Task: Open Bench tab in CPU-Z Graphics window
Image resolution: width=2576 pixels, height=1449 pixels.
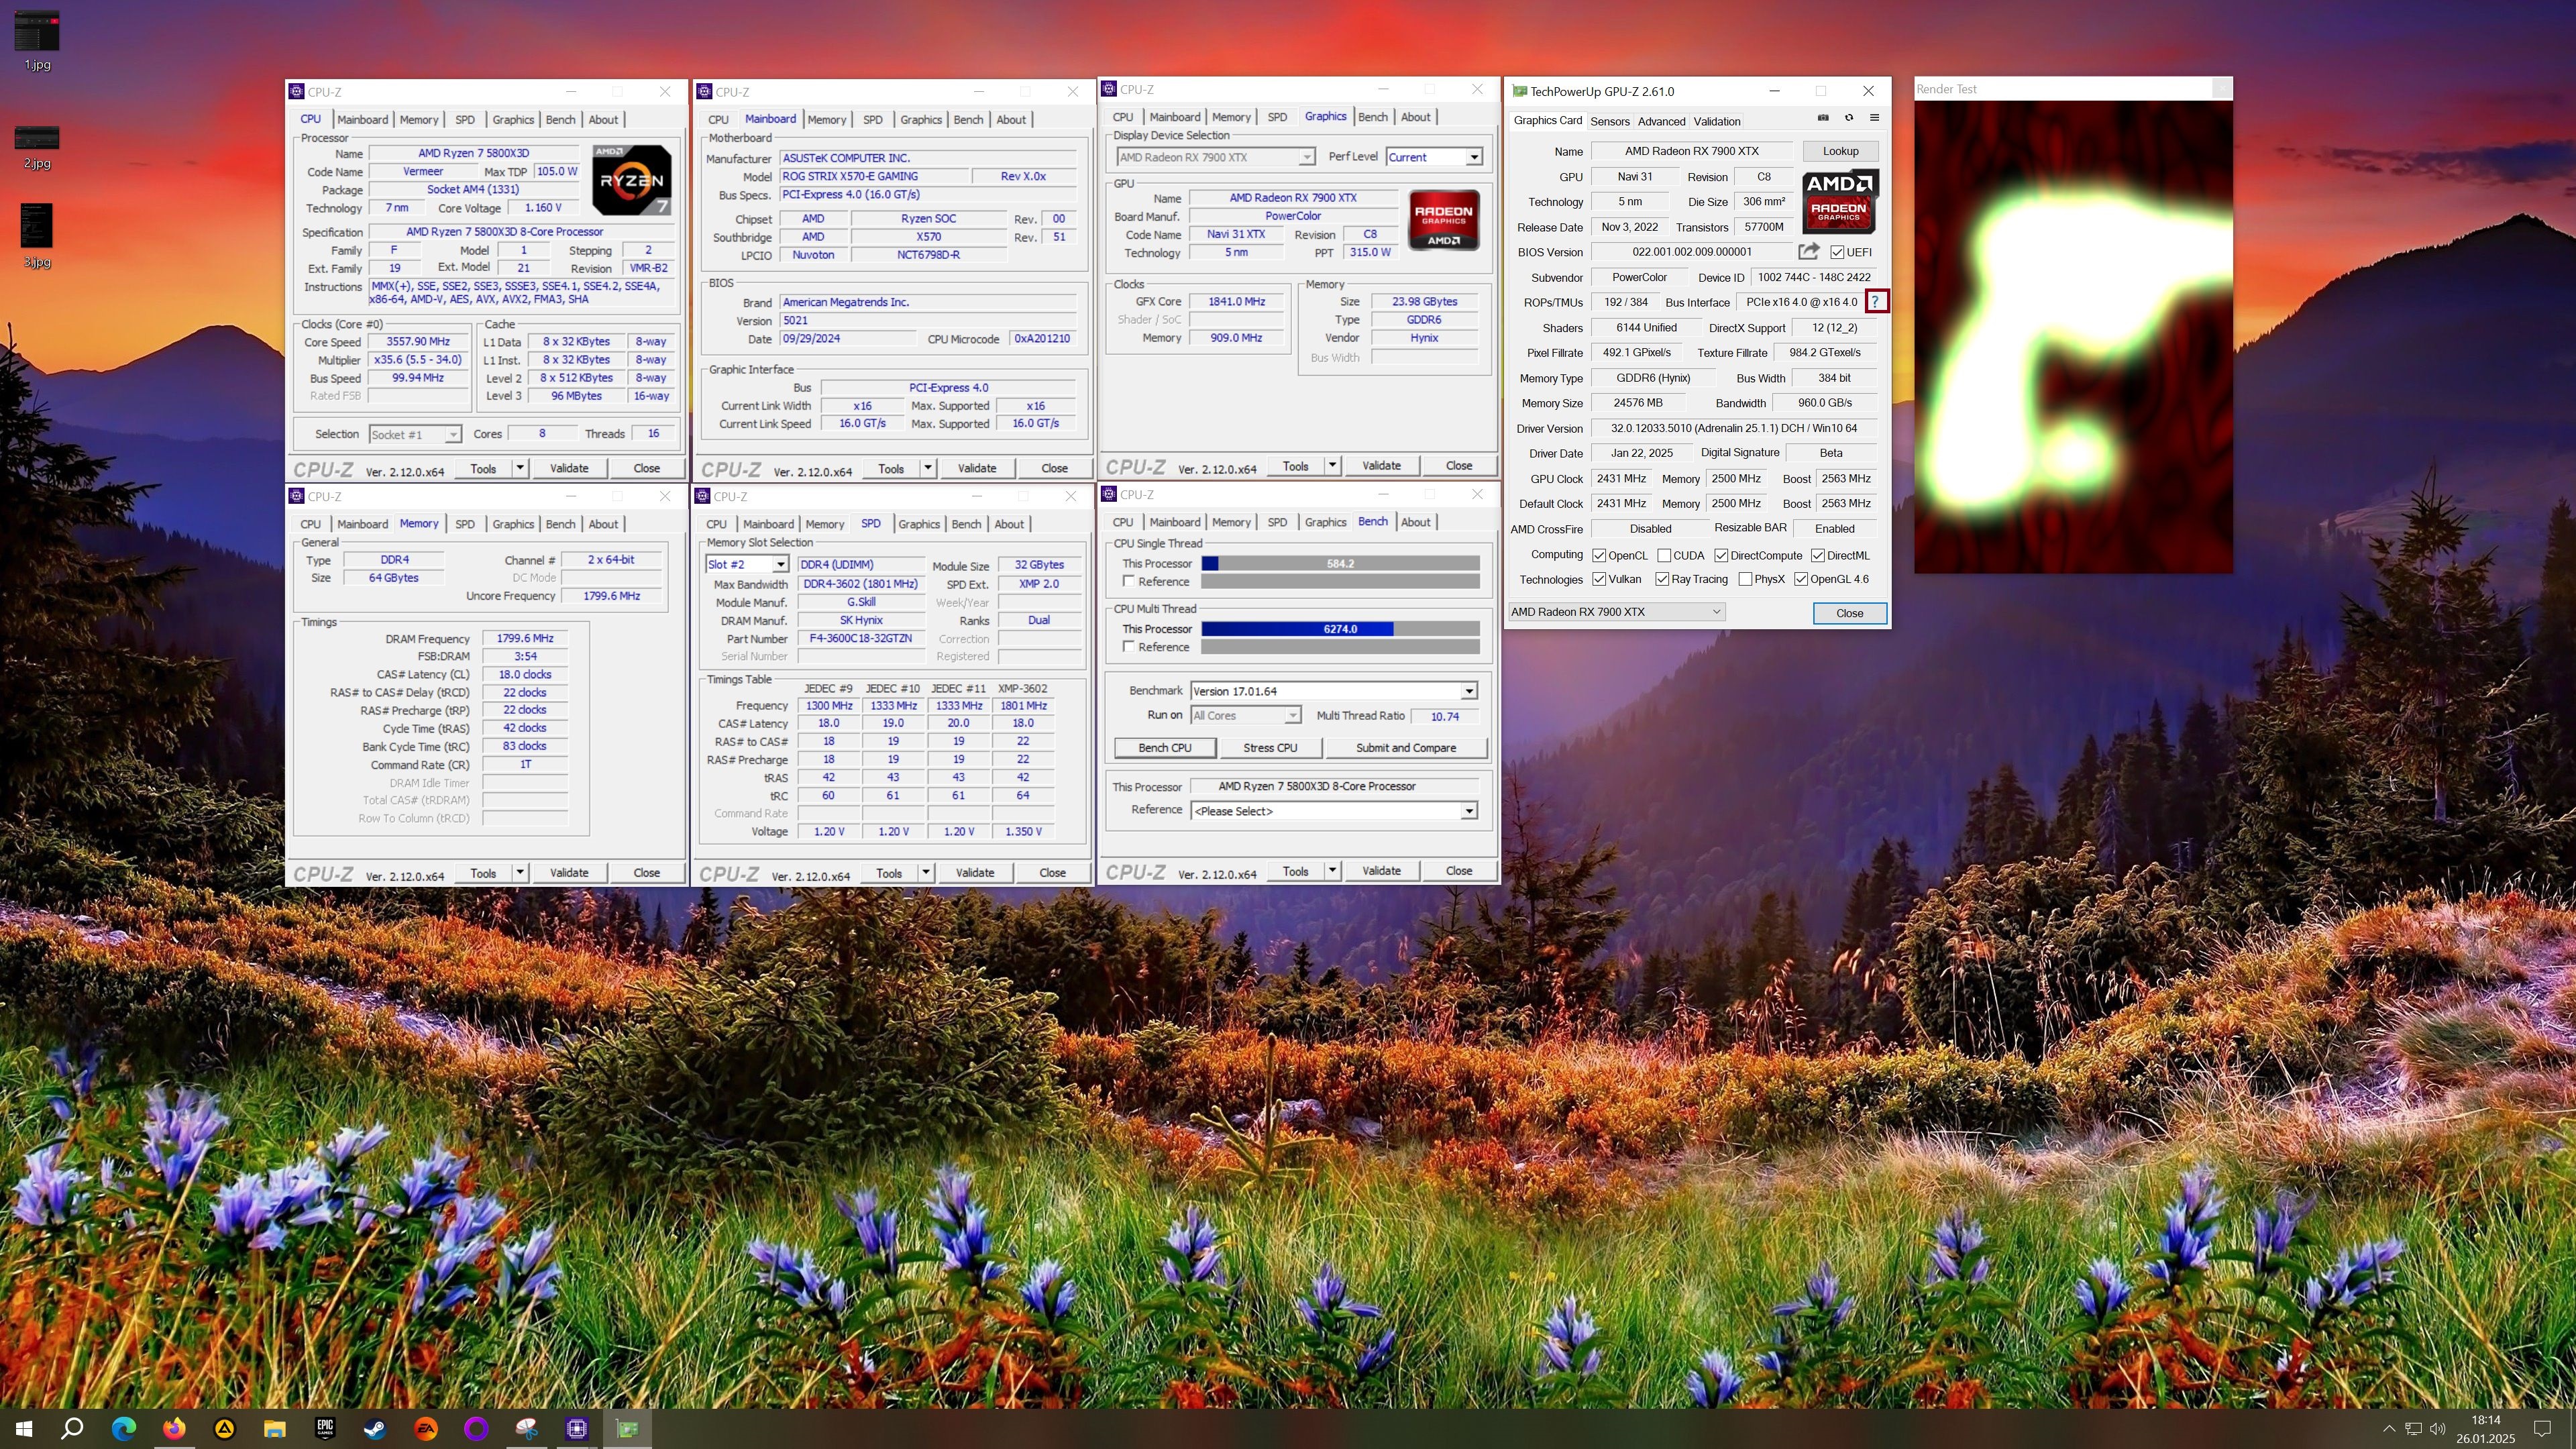Action: coord(1372,117)
